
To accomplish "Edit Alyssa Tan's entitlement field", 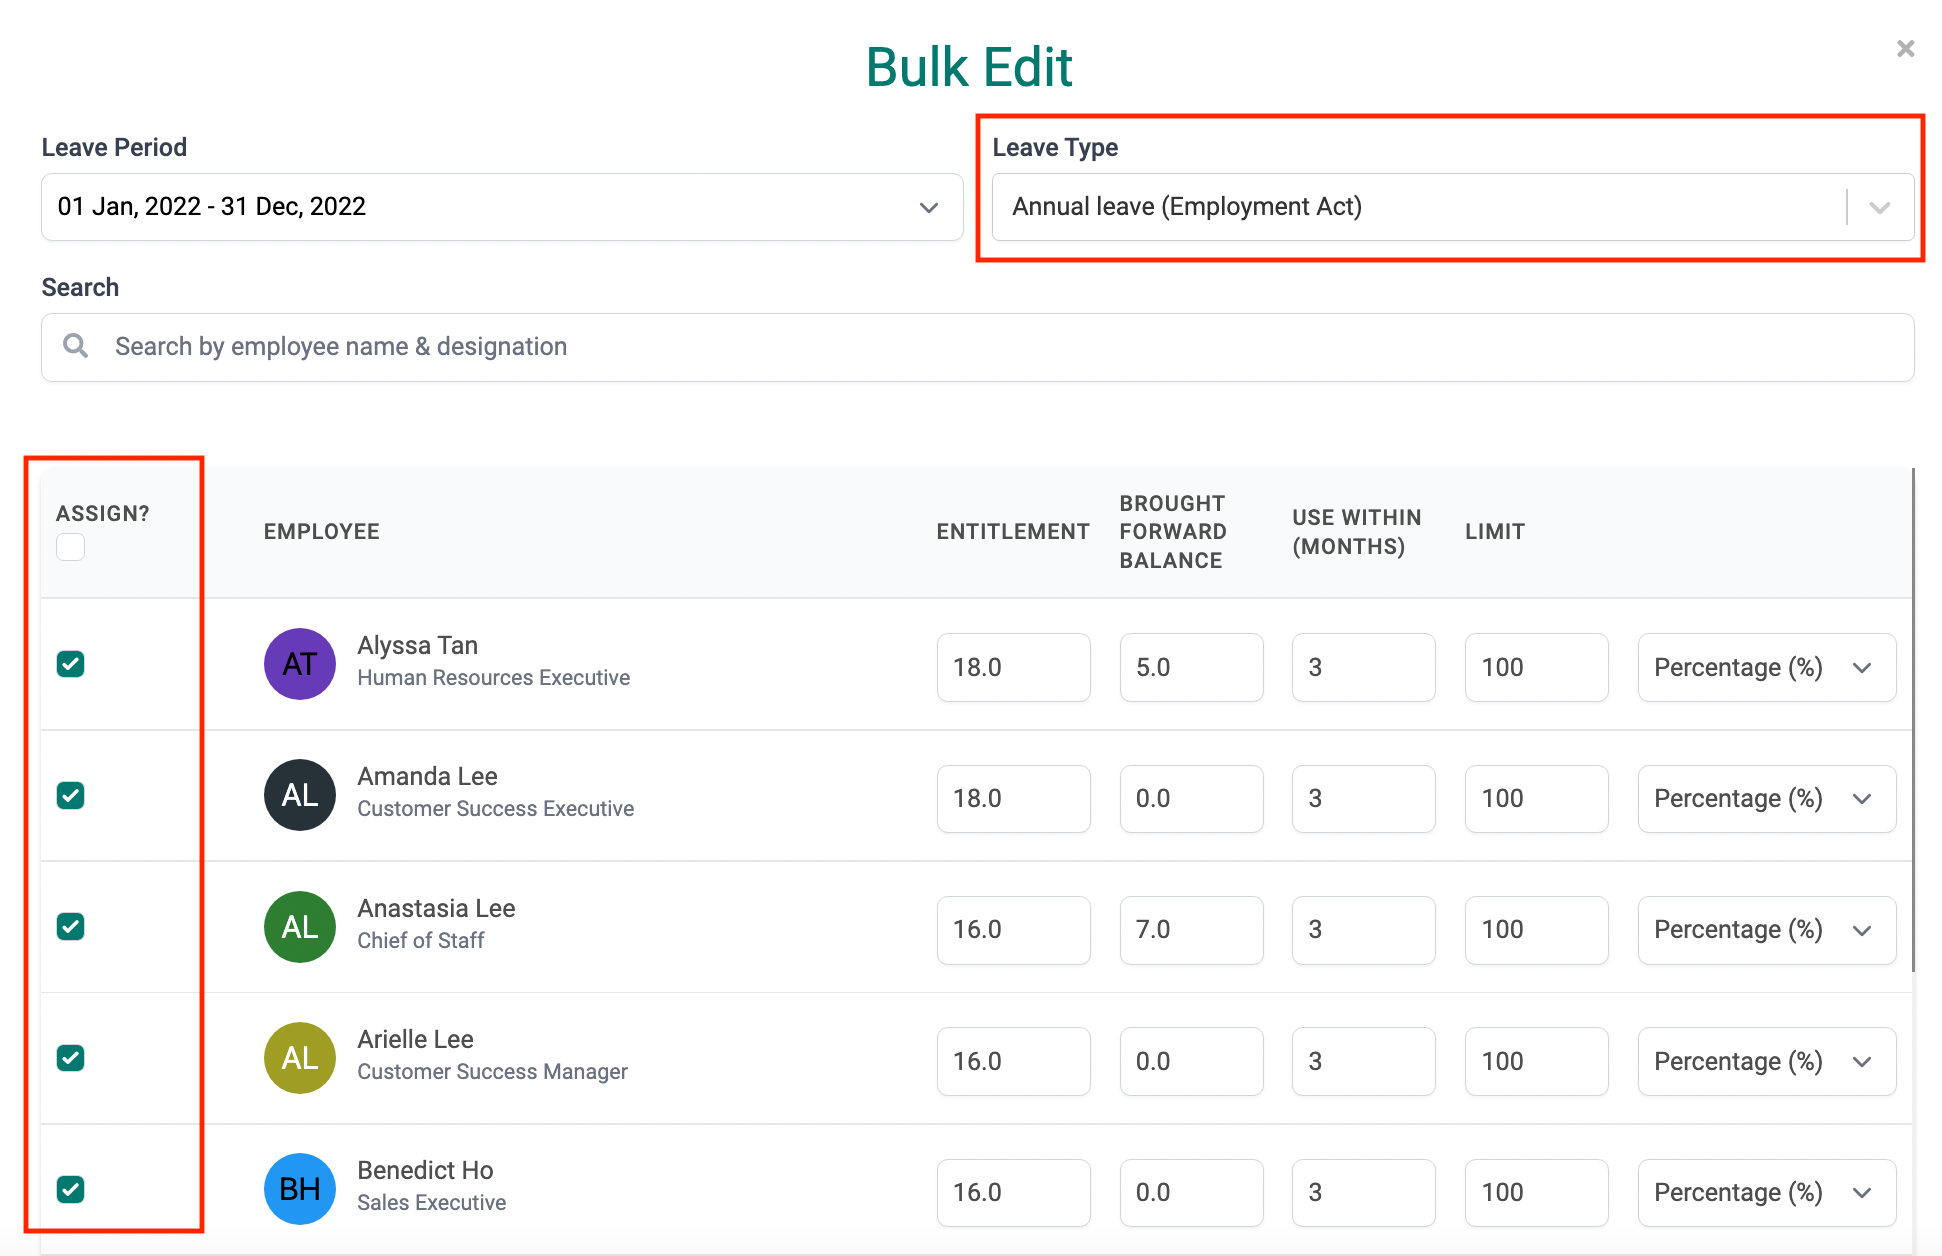I will click(x=1012, y=667).
